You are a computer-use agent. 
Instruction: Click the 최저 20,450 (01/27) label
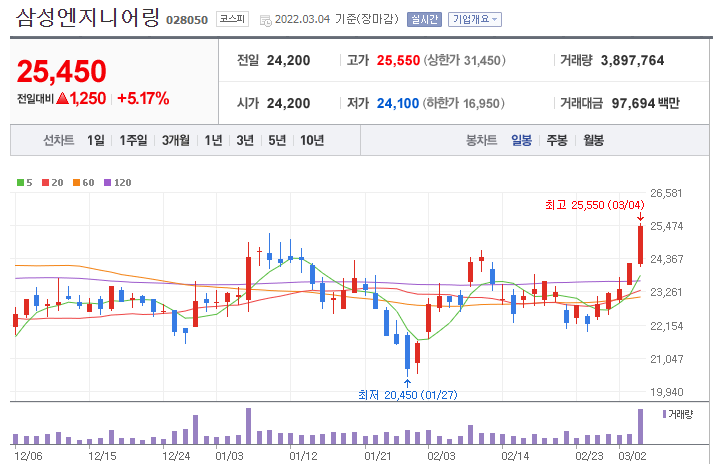click(x=408, y=395)
